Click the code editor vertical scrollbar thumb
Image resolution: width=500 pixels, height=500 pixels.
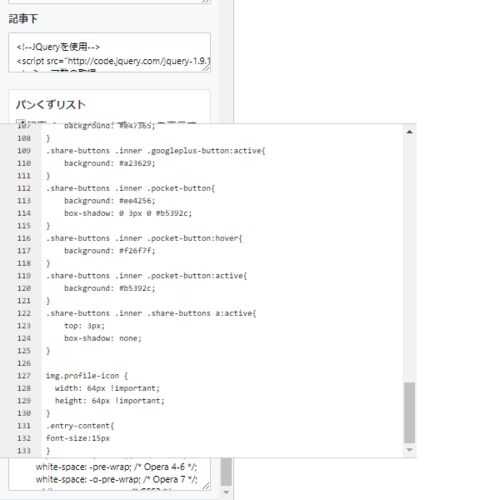coord(409,413)
